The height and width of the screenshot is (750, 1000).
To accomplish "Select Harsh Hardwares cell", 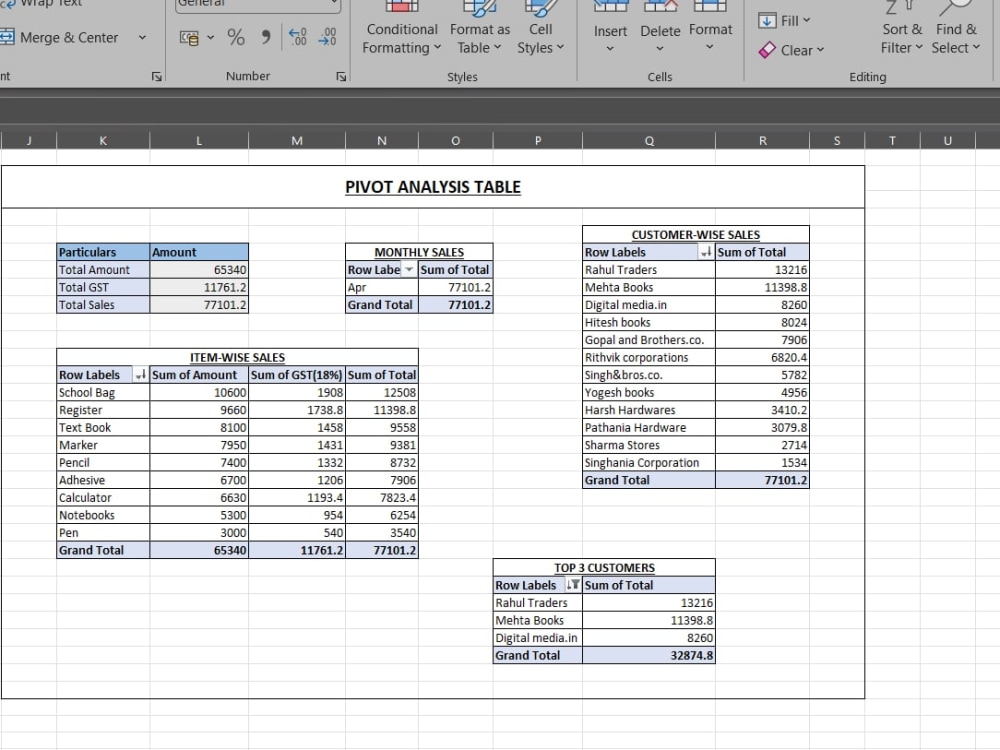I will click(649, 410).
